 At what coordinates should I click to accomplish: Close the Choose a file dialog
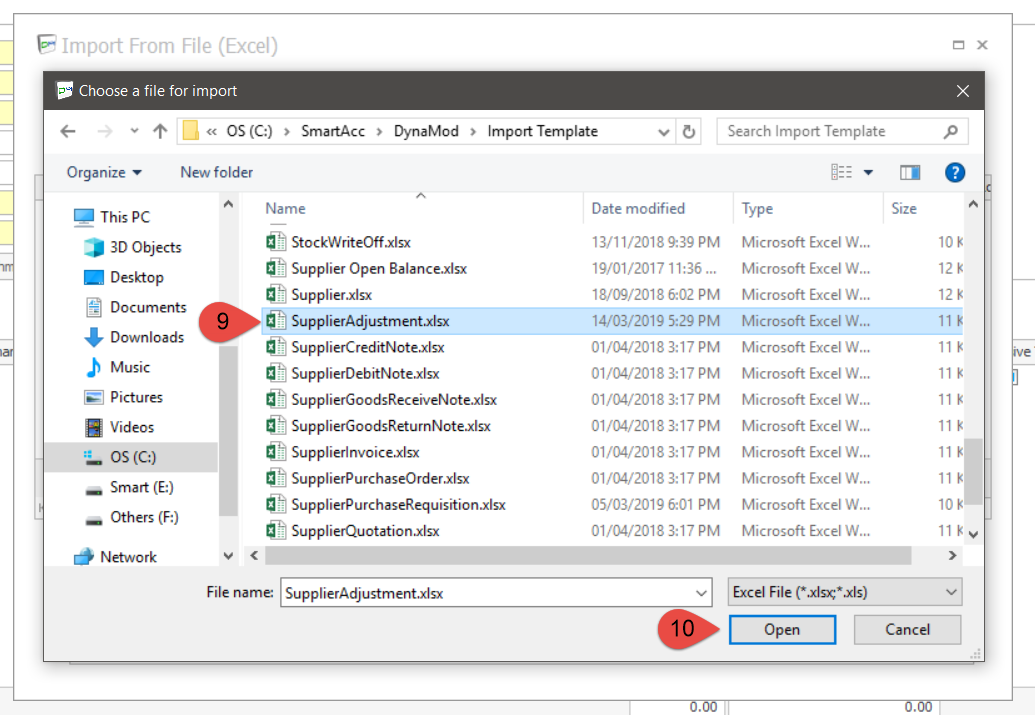[963, 91]
